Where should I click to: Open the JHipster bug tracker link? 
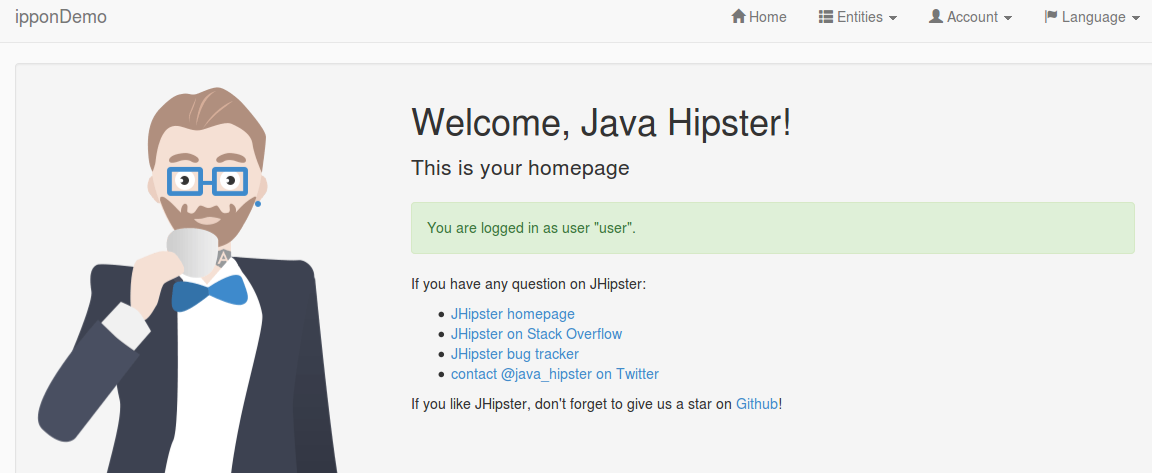pyautogui.click(x=514, y=354)
